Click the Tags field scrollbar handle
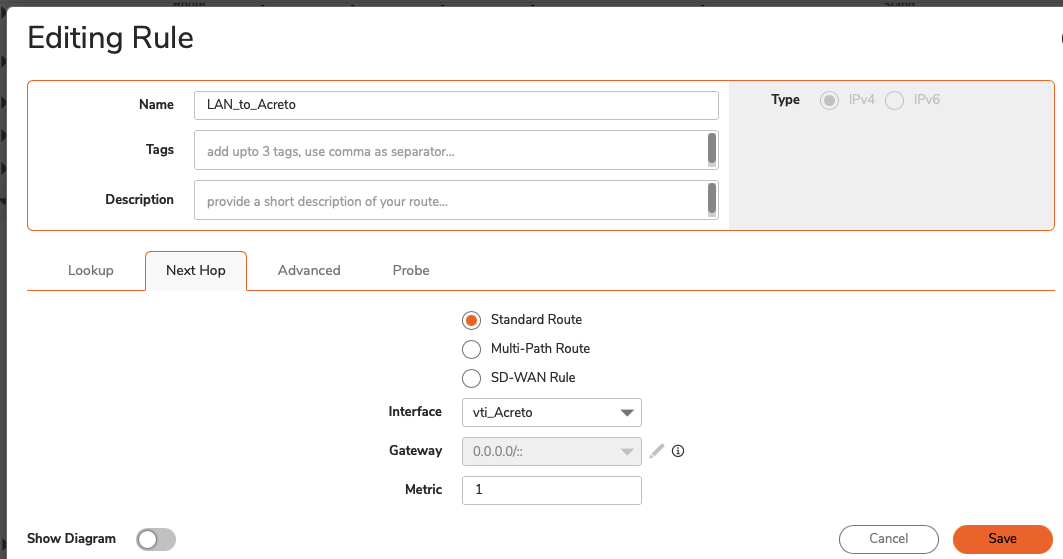The height and width of the screenshot is (559, 1063). click(712, 148)
